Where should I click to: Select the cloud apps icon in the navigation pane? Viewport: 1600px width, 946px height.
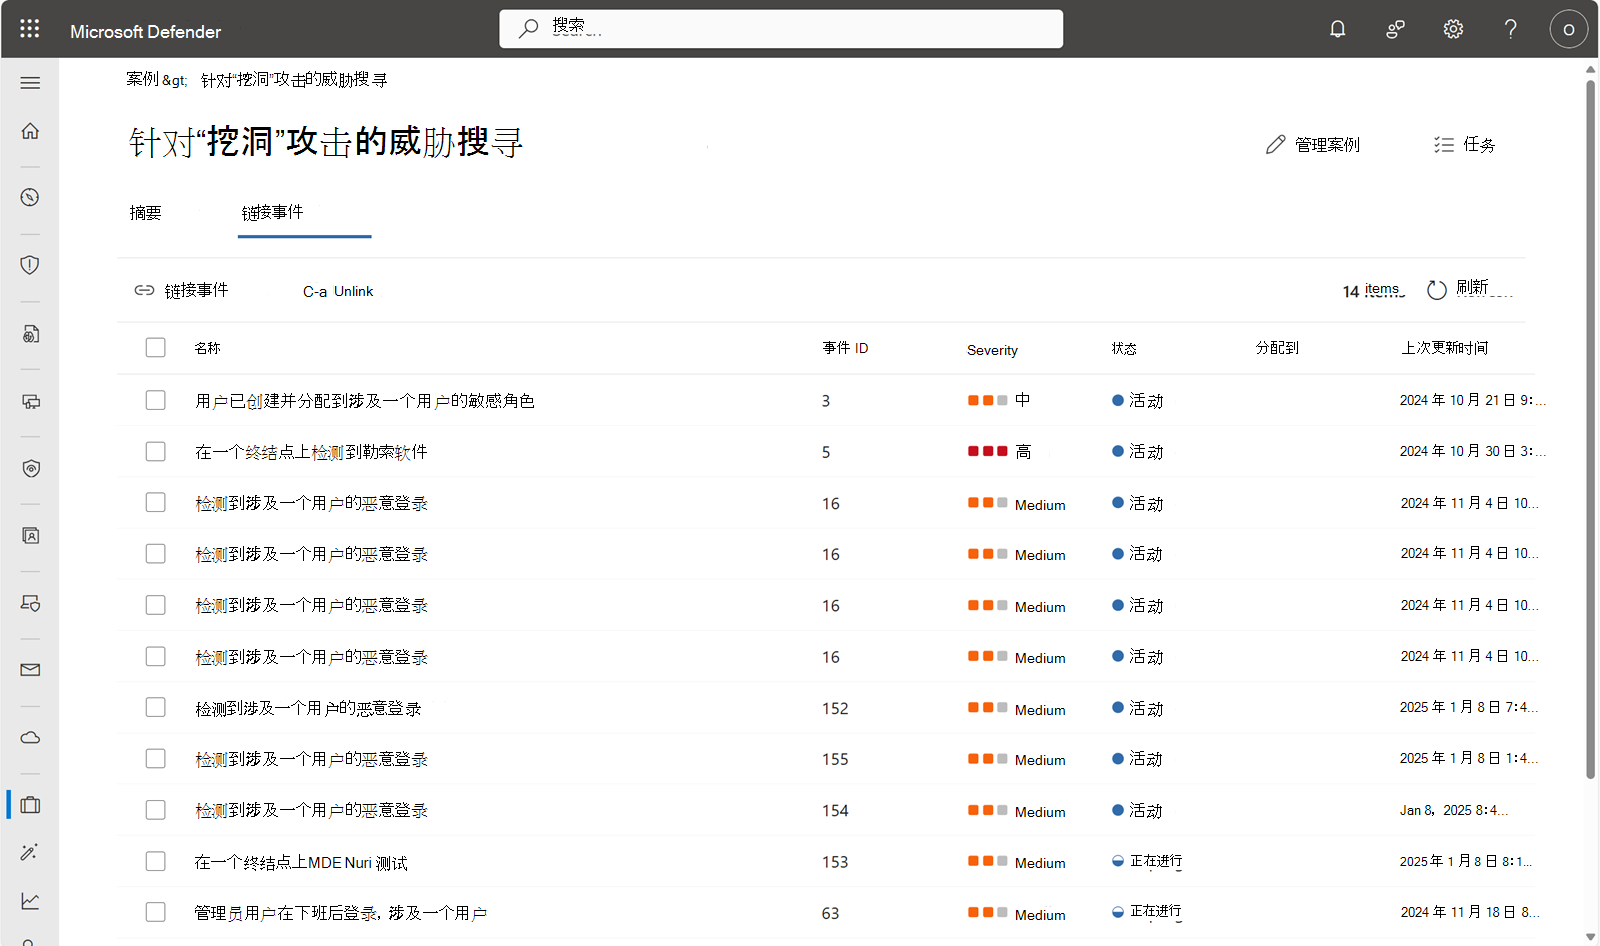pyautogui.click(x=30, y=737)
